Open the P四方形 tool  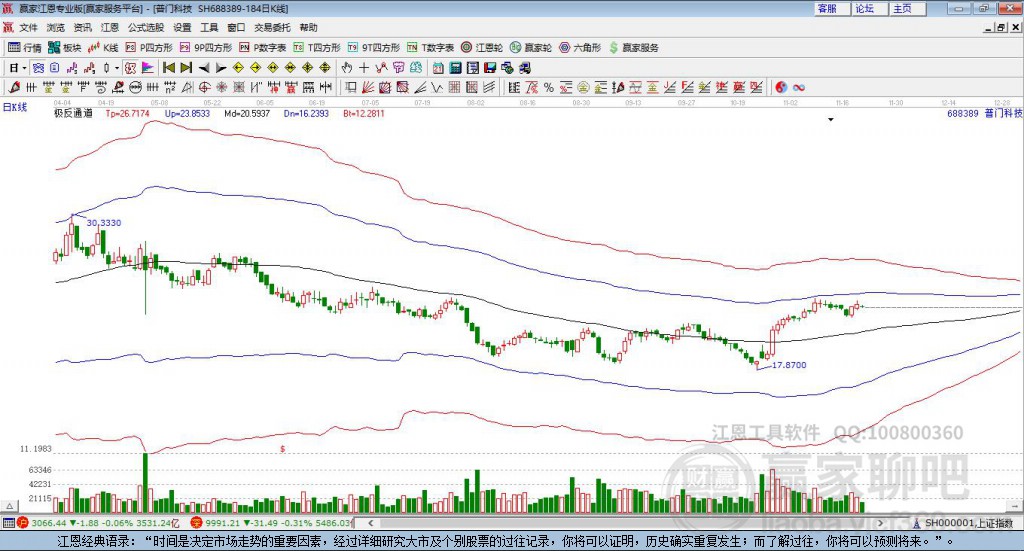point(149,48)
